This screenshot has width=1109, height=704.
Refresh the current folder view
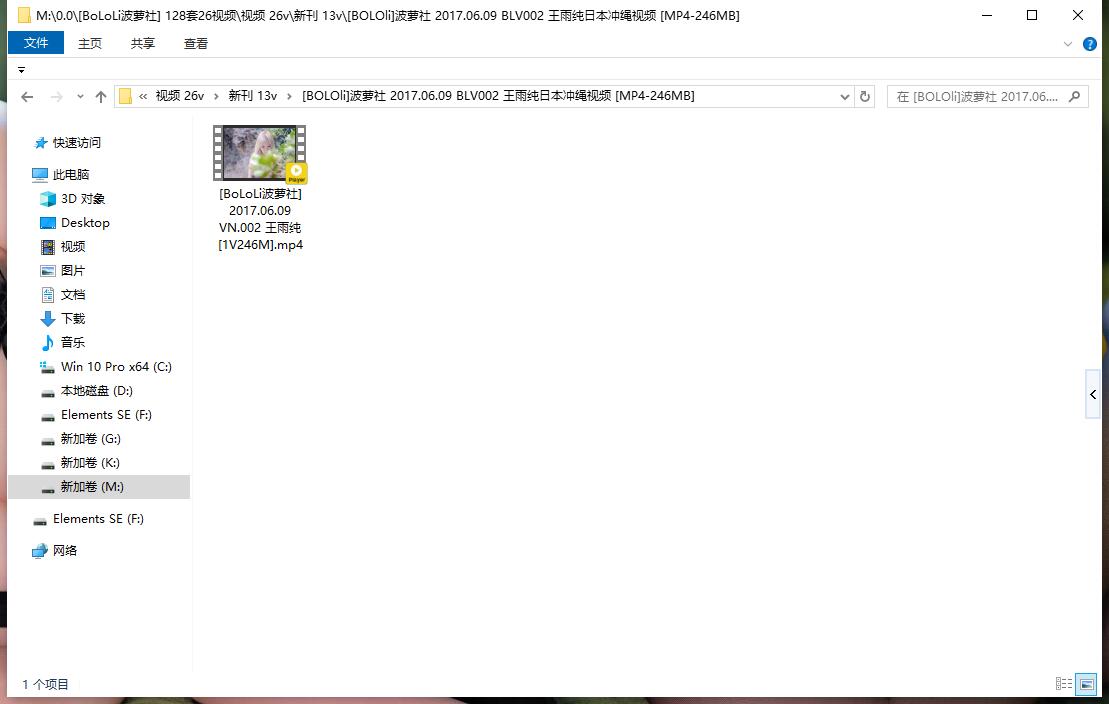[866, 96]
